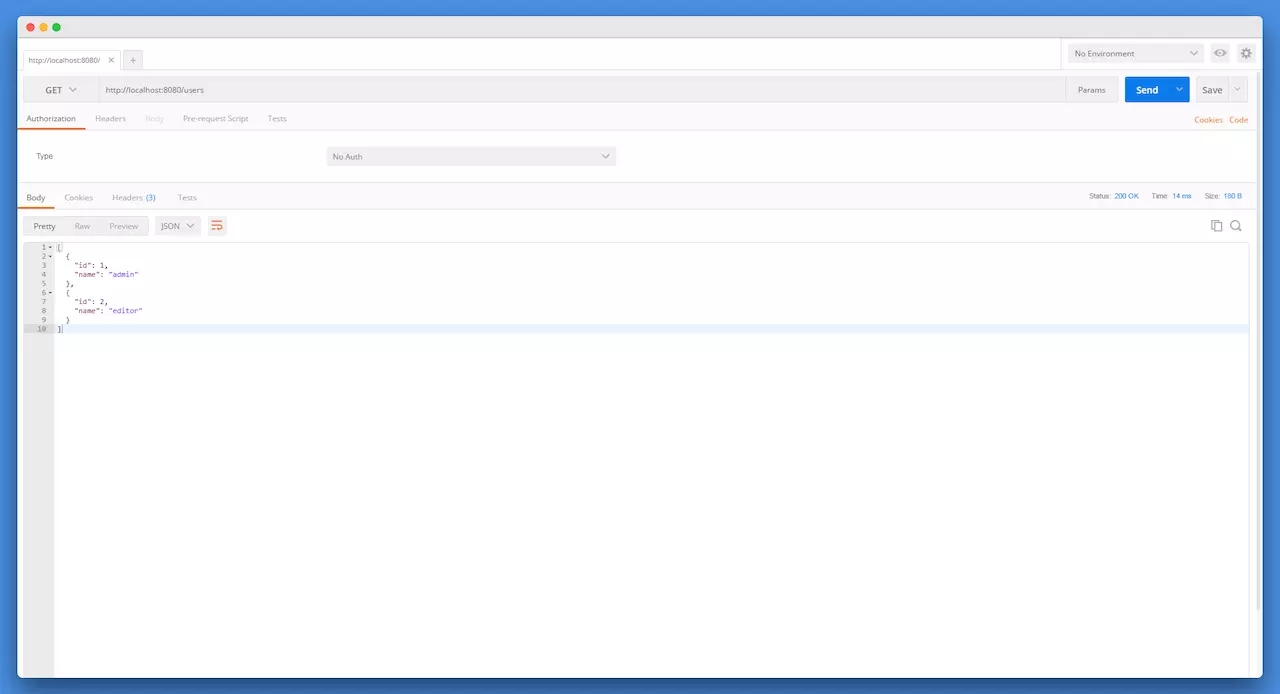
Task: Click the green window zoom button
Action: point(56,27)
